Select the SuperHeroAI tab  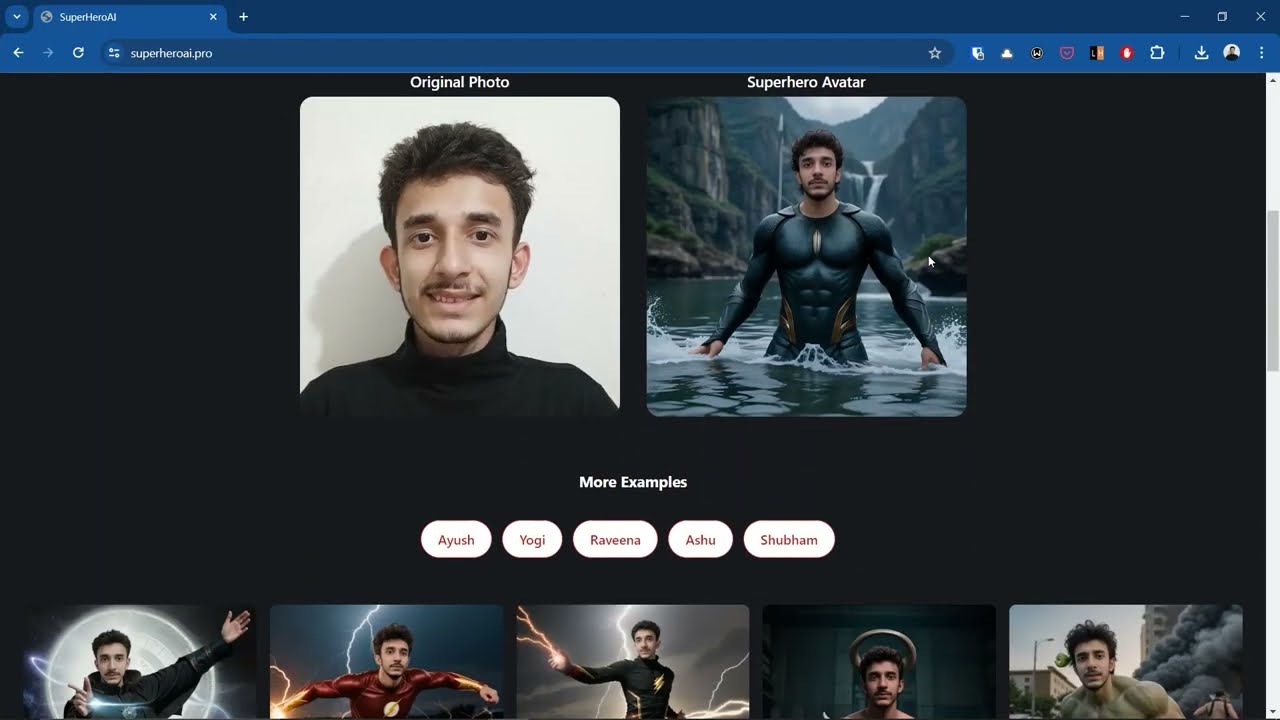[x=128, y=17]
